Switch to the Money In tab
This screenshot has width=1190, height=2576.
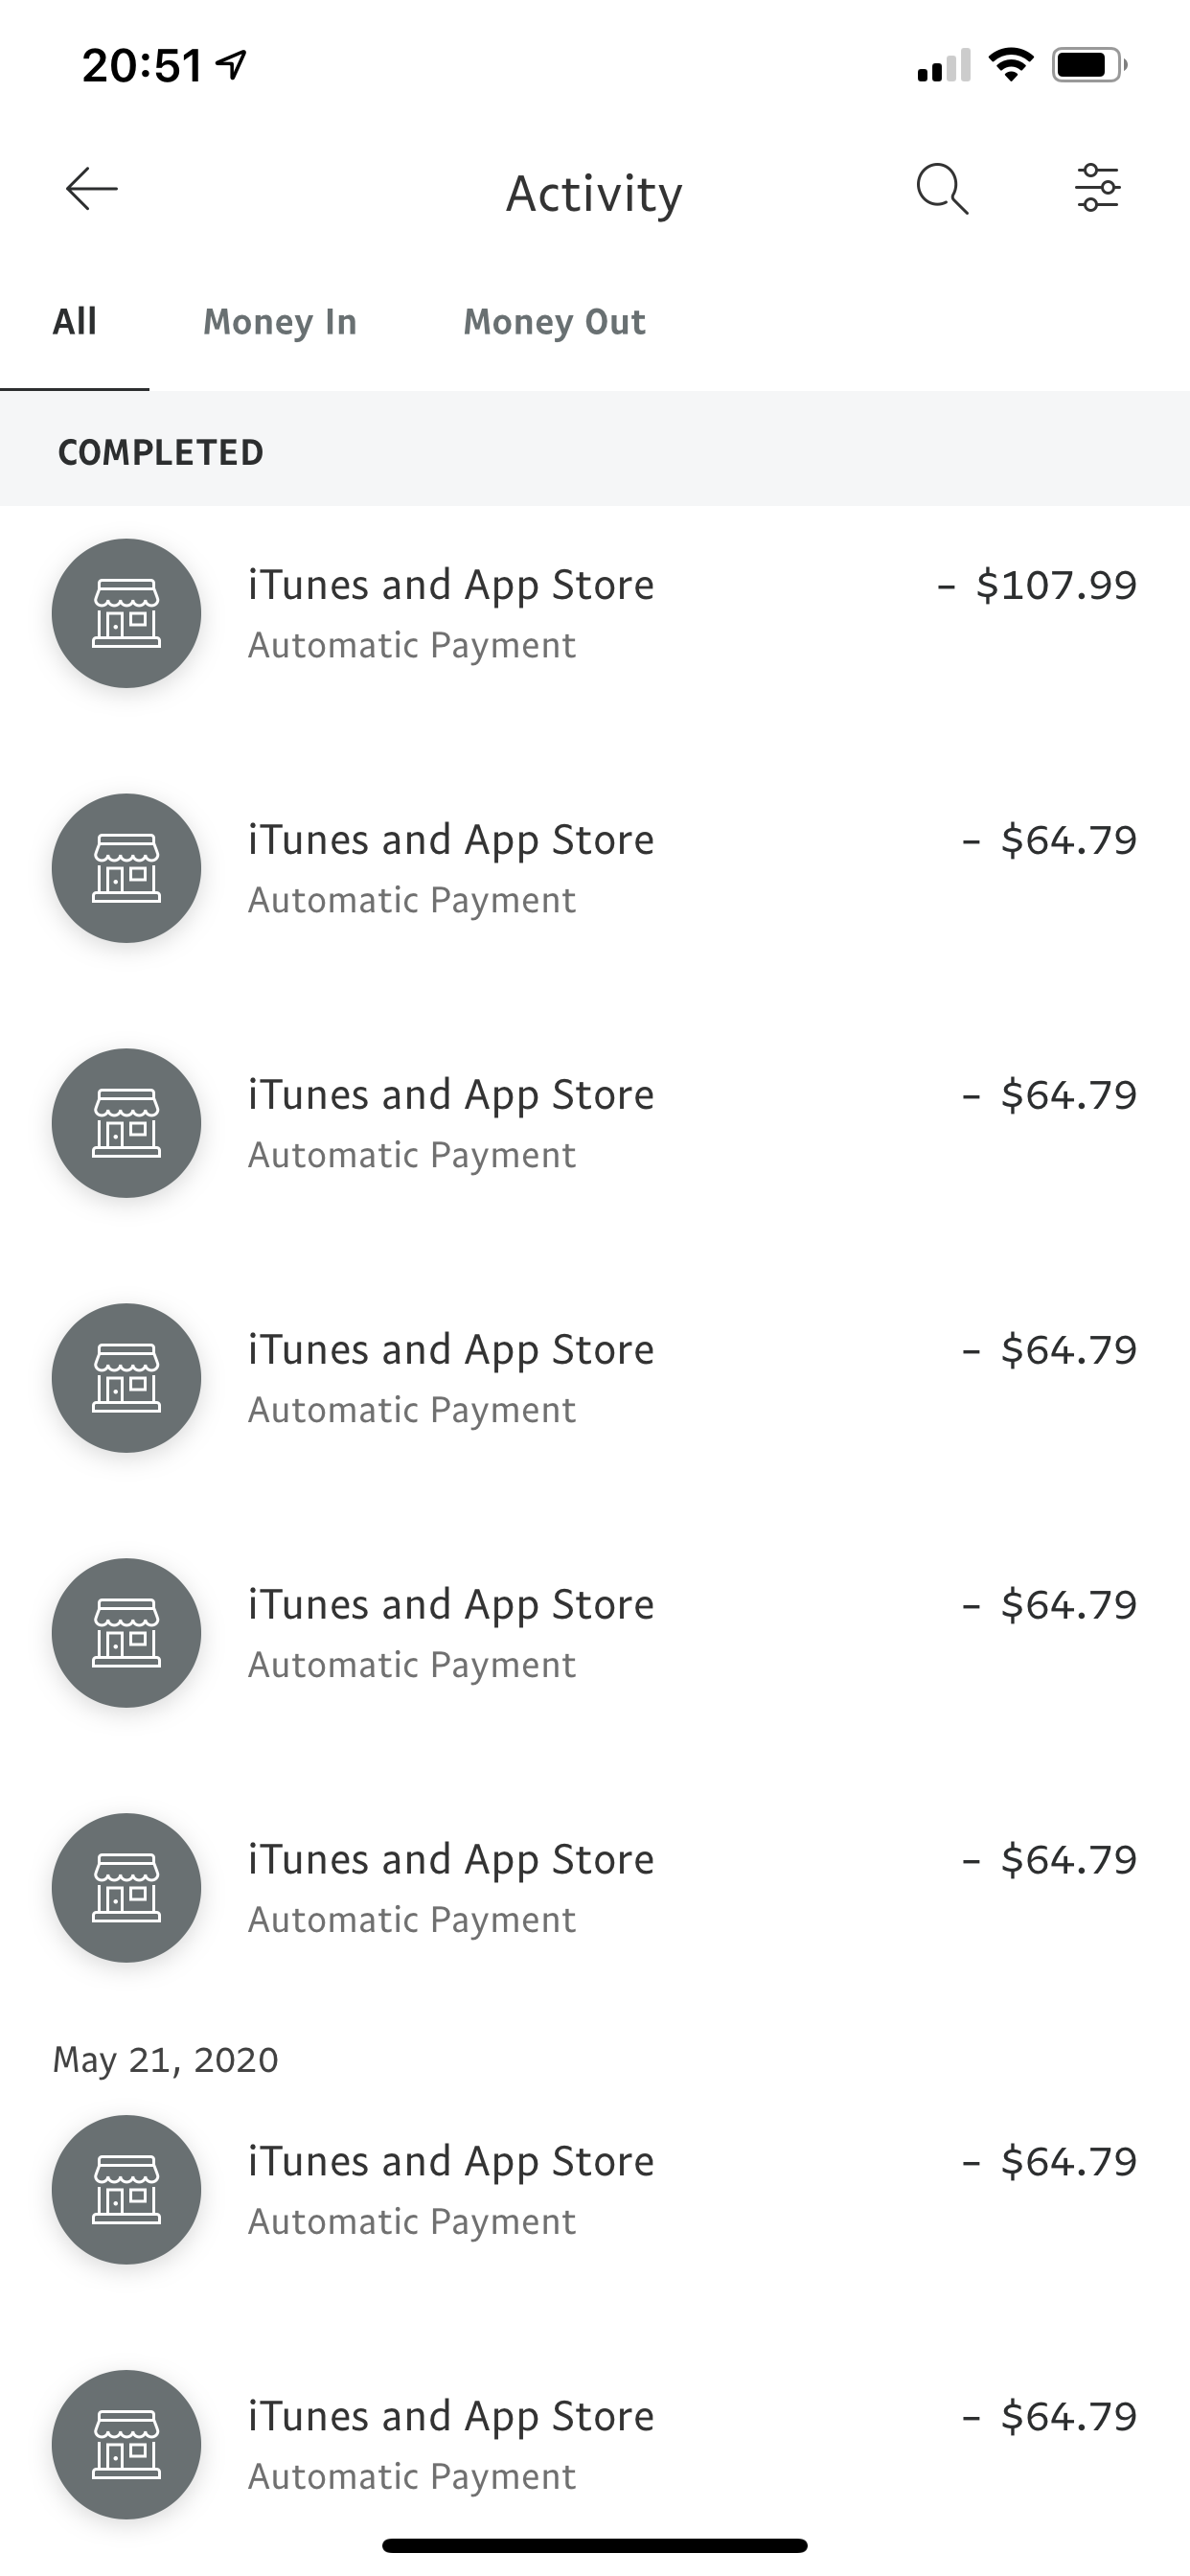[280, 322]
